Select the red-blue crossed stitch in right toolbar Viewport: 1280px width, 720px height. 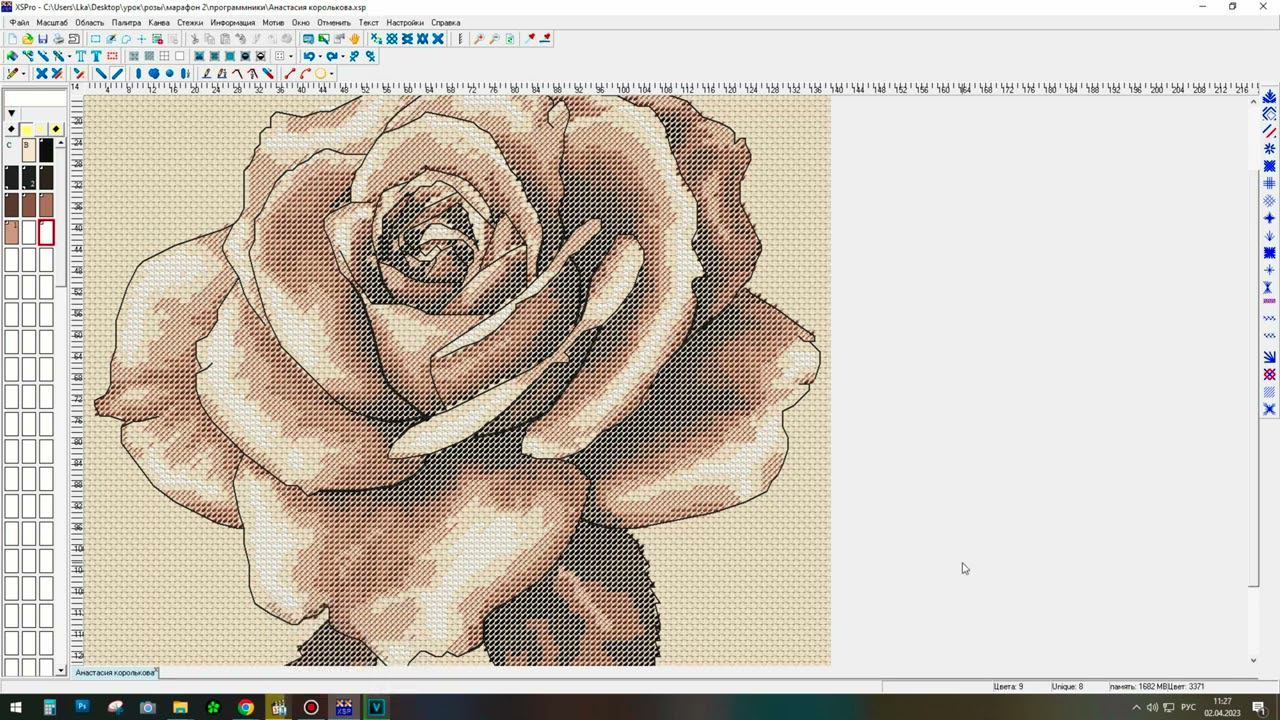pyautogui.click(x=1269, y=374)
